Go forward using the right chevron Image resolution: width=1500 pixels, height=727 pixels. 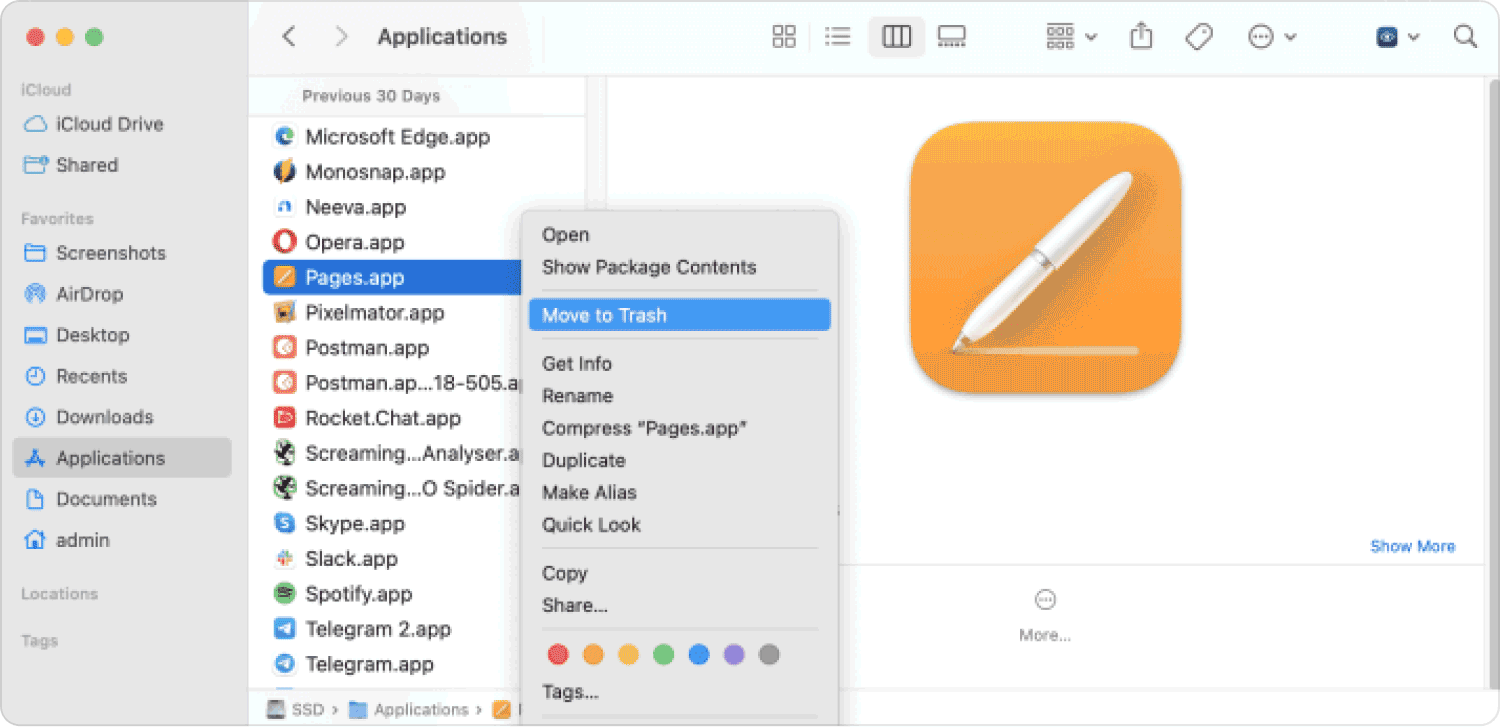342,37
